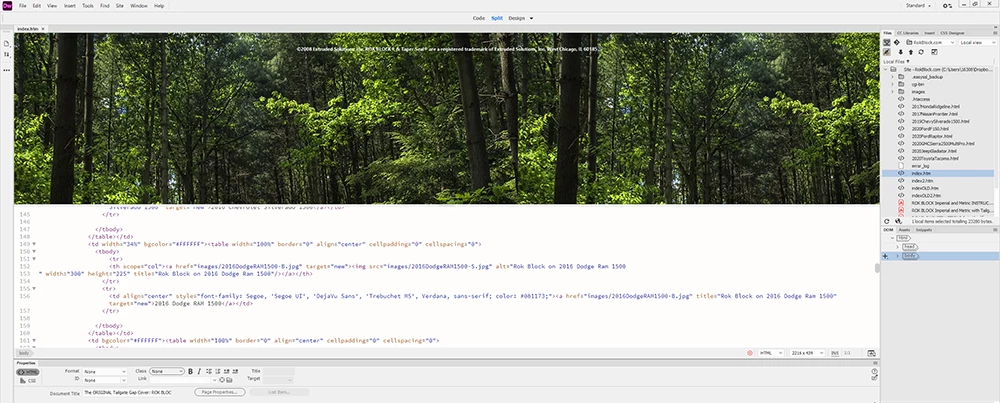Screen dimensions: 1000x403
Task: Click the Ordered List icon in Properties
Action: (217, 371)
